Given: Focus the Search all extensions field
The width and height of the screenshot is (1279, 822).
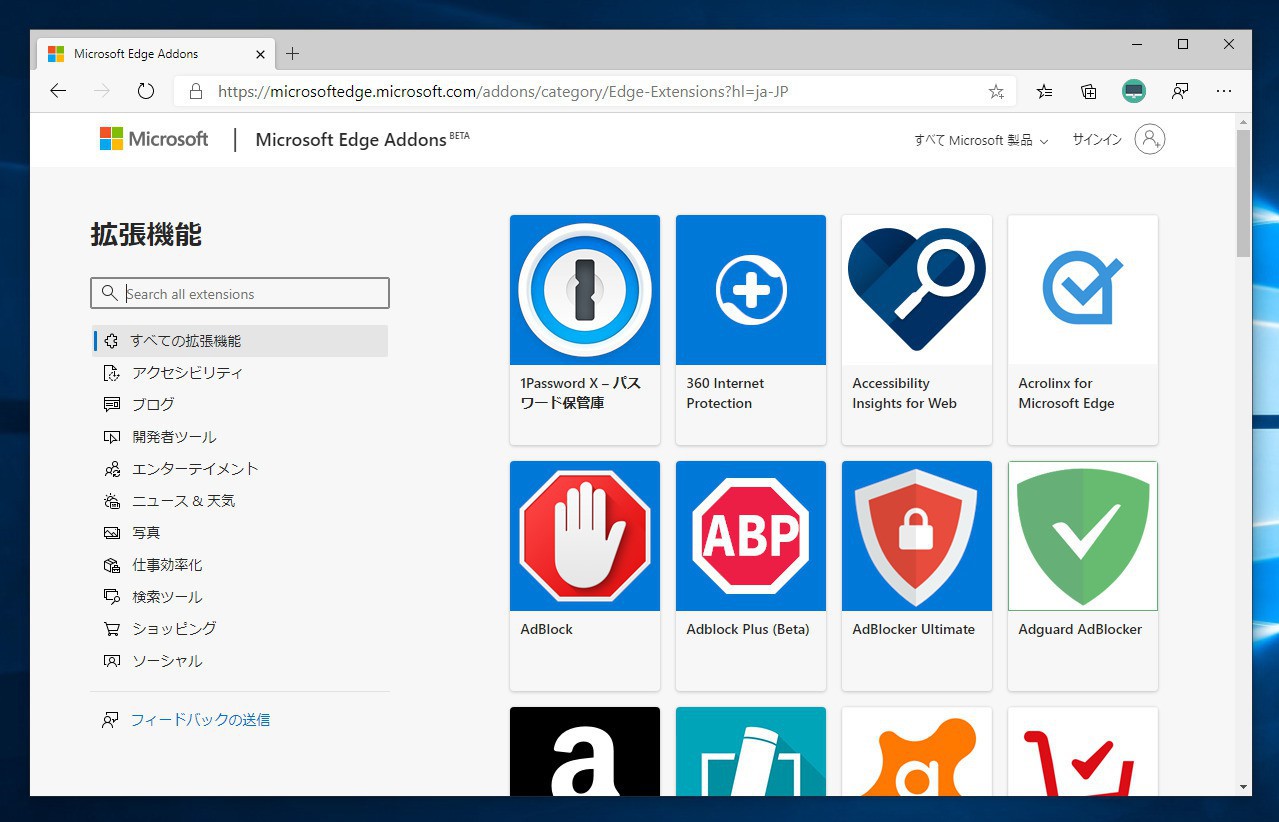Looking at the screenshot, I should point(240,293).
